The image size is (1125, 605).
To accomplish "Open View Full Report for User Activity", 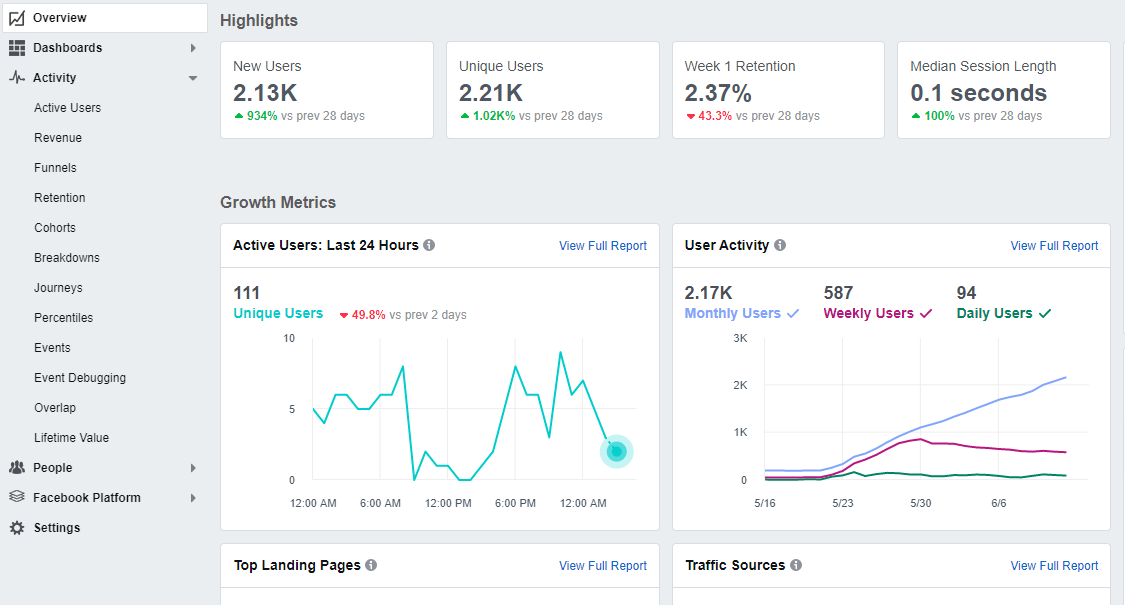I will point(1054,246).
